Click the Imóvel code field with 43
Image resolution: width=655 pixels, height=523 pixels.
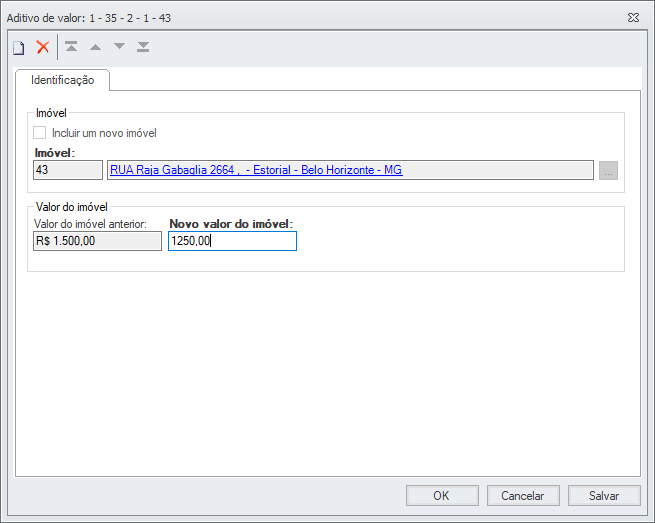point(68,170)
